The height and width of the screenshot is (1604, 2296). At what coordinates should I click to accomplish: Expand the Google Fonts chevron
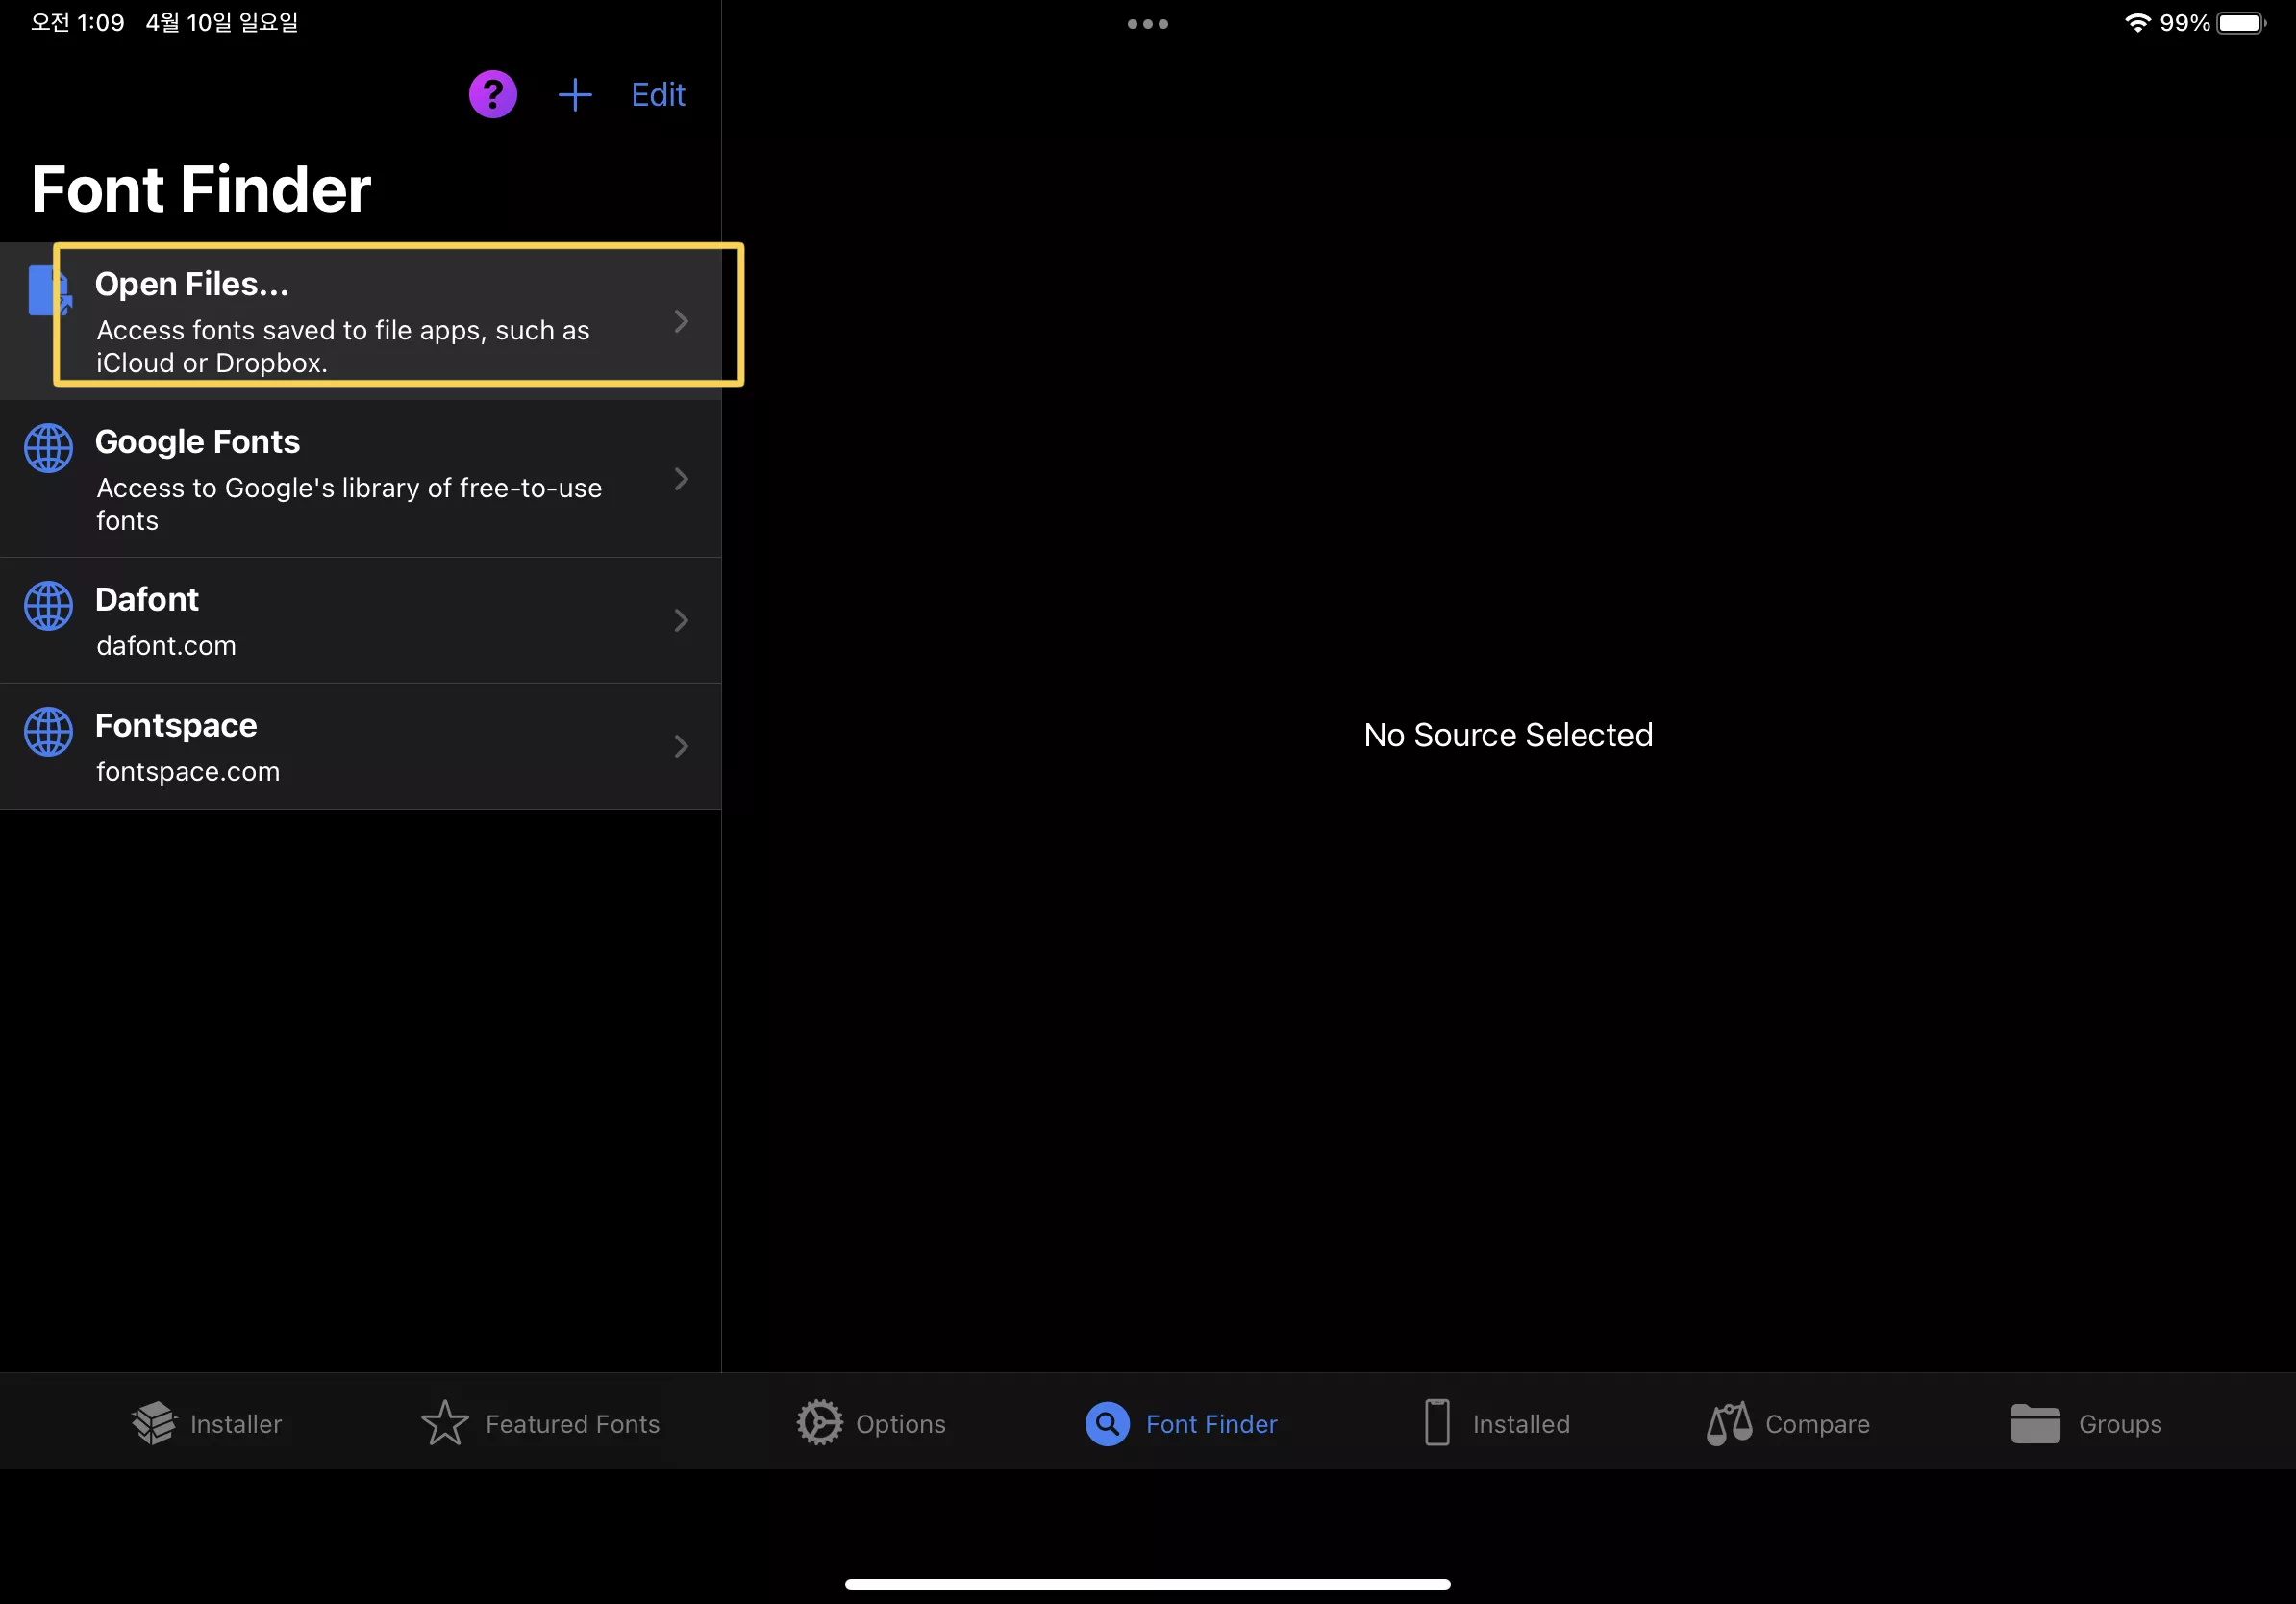tap(681, 479)
